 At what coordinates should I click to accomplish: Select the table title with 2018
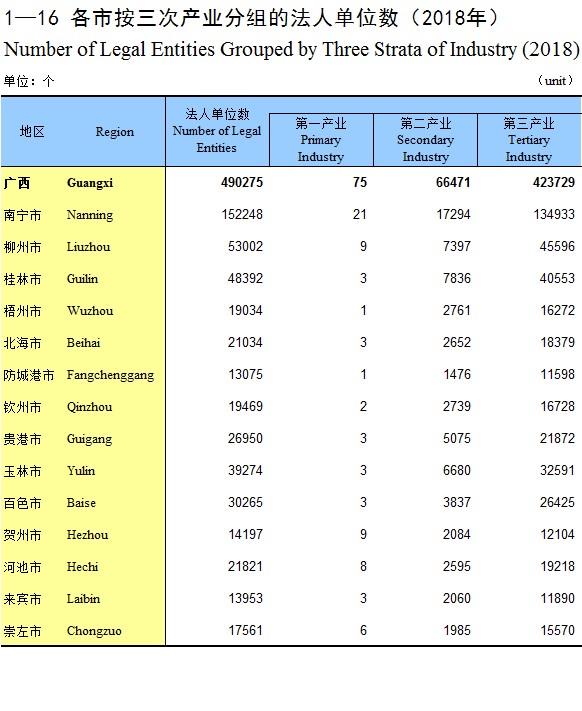click(x=251, y=18)
